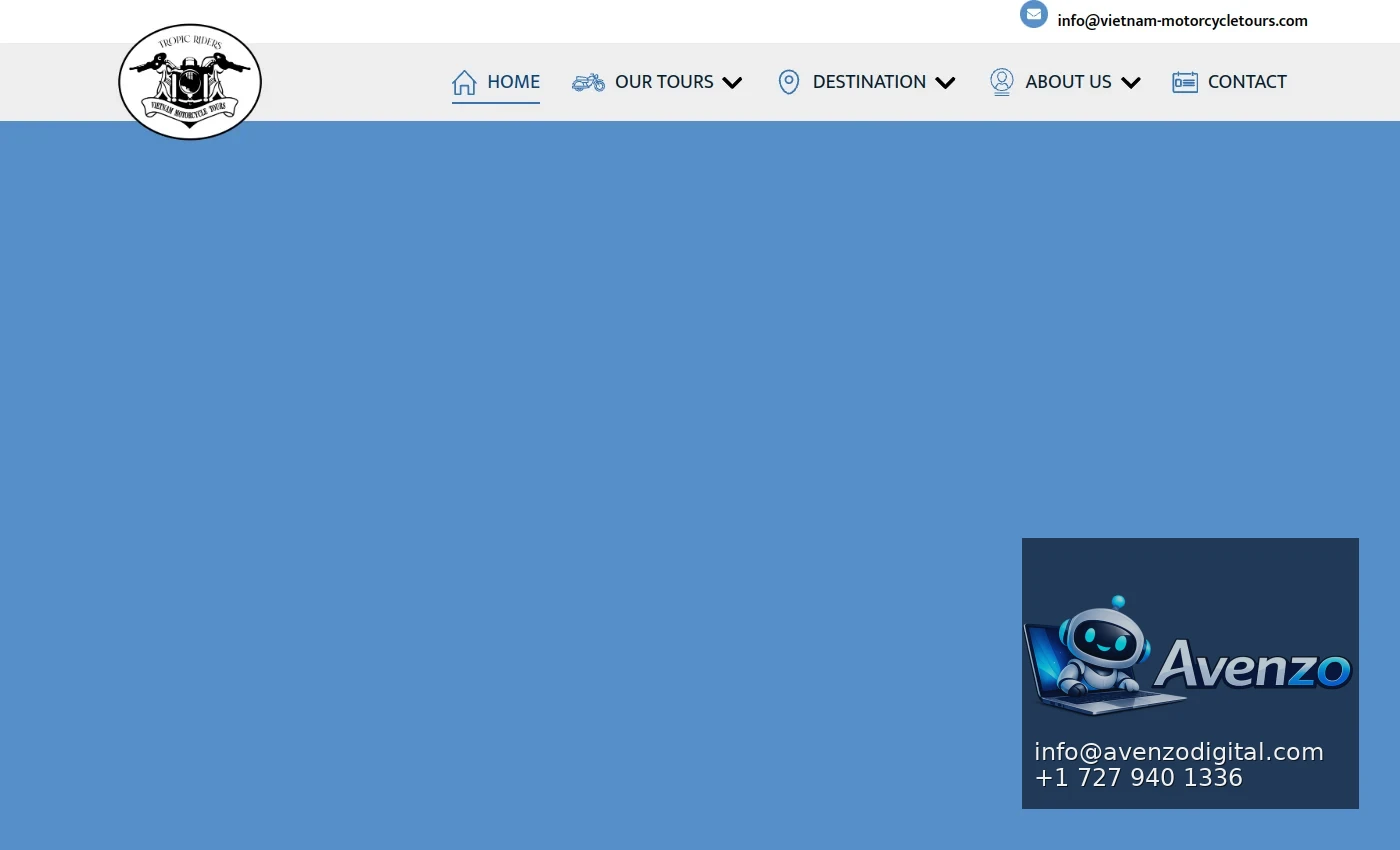Expand the Destination dropdown chevron
This screenshot has height=850, width=1400.
[x=945, y=83]
